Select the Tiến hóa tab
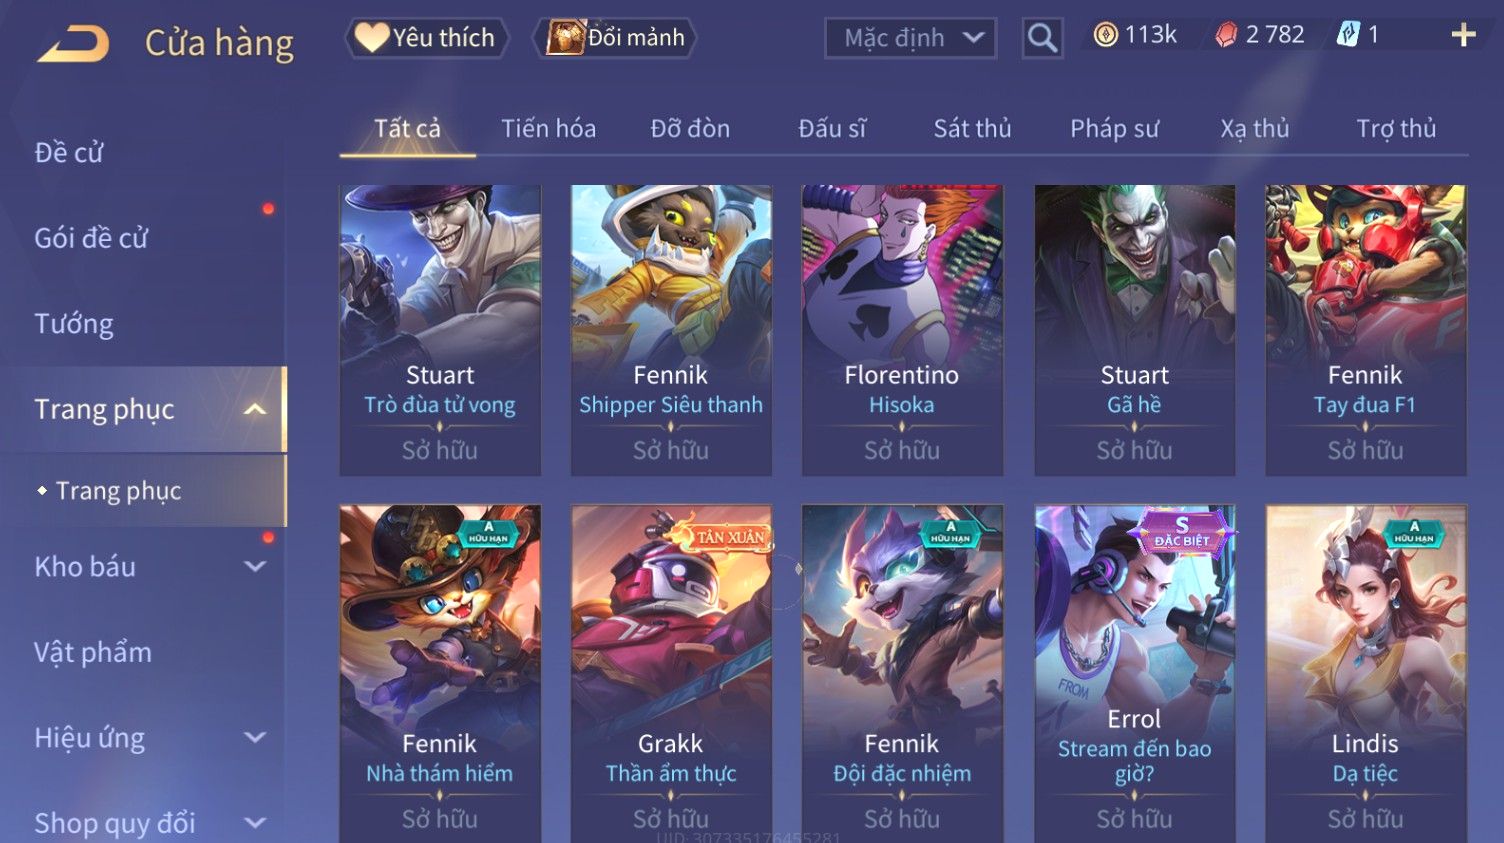1504x843 pixels. click(548, 129)
